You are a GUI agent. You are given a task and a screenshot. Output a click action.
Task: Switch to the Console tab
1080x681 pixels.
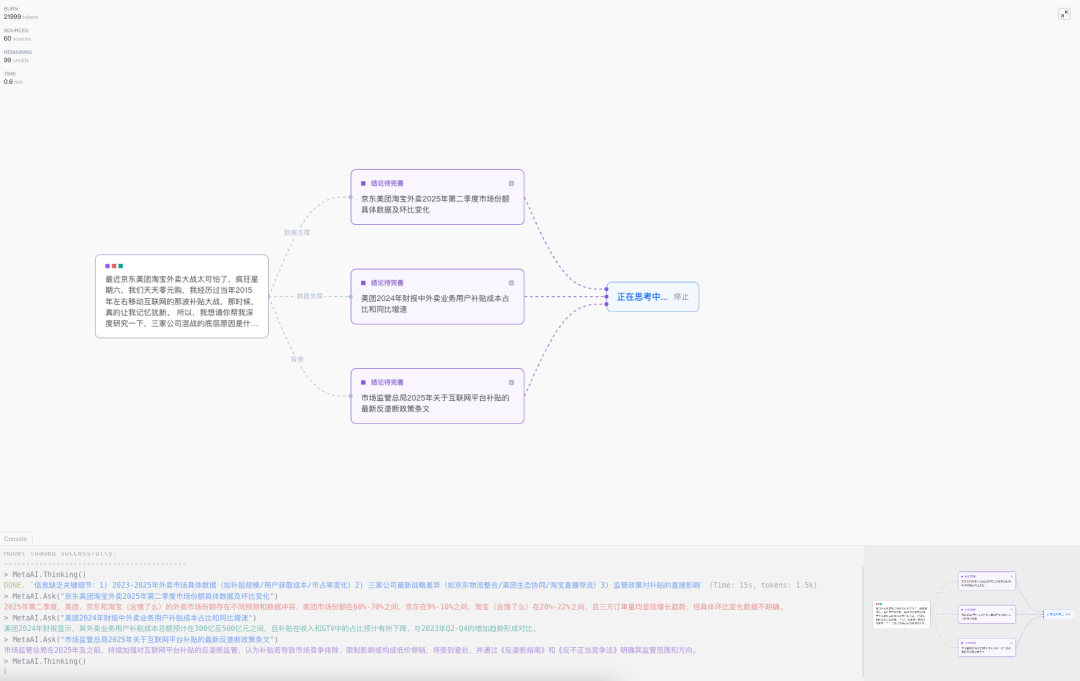click(x=15, y=539)
